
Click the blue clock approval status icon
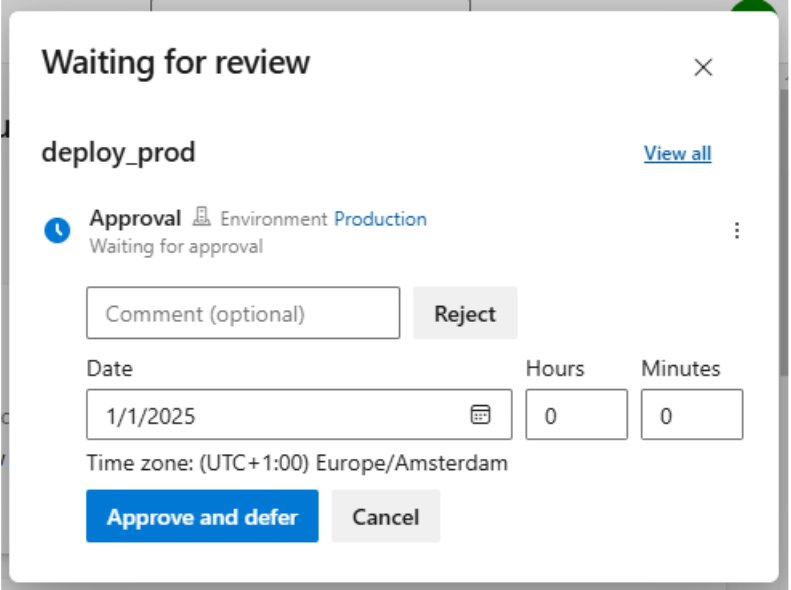58,230
